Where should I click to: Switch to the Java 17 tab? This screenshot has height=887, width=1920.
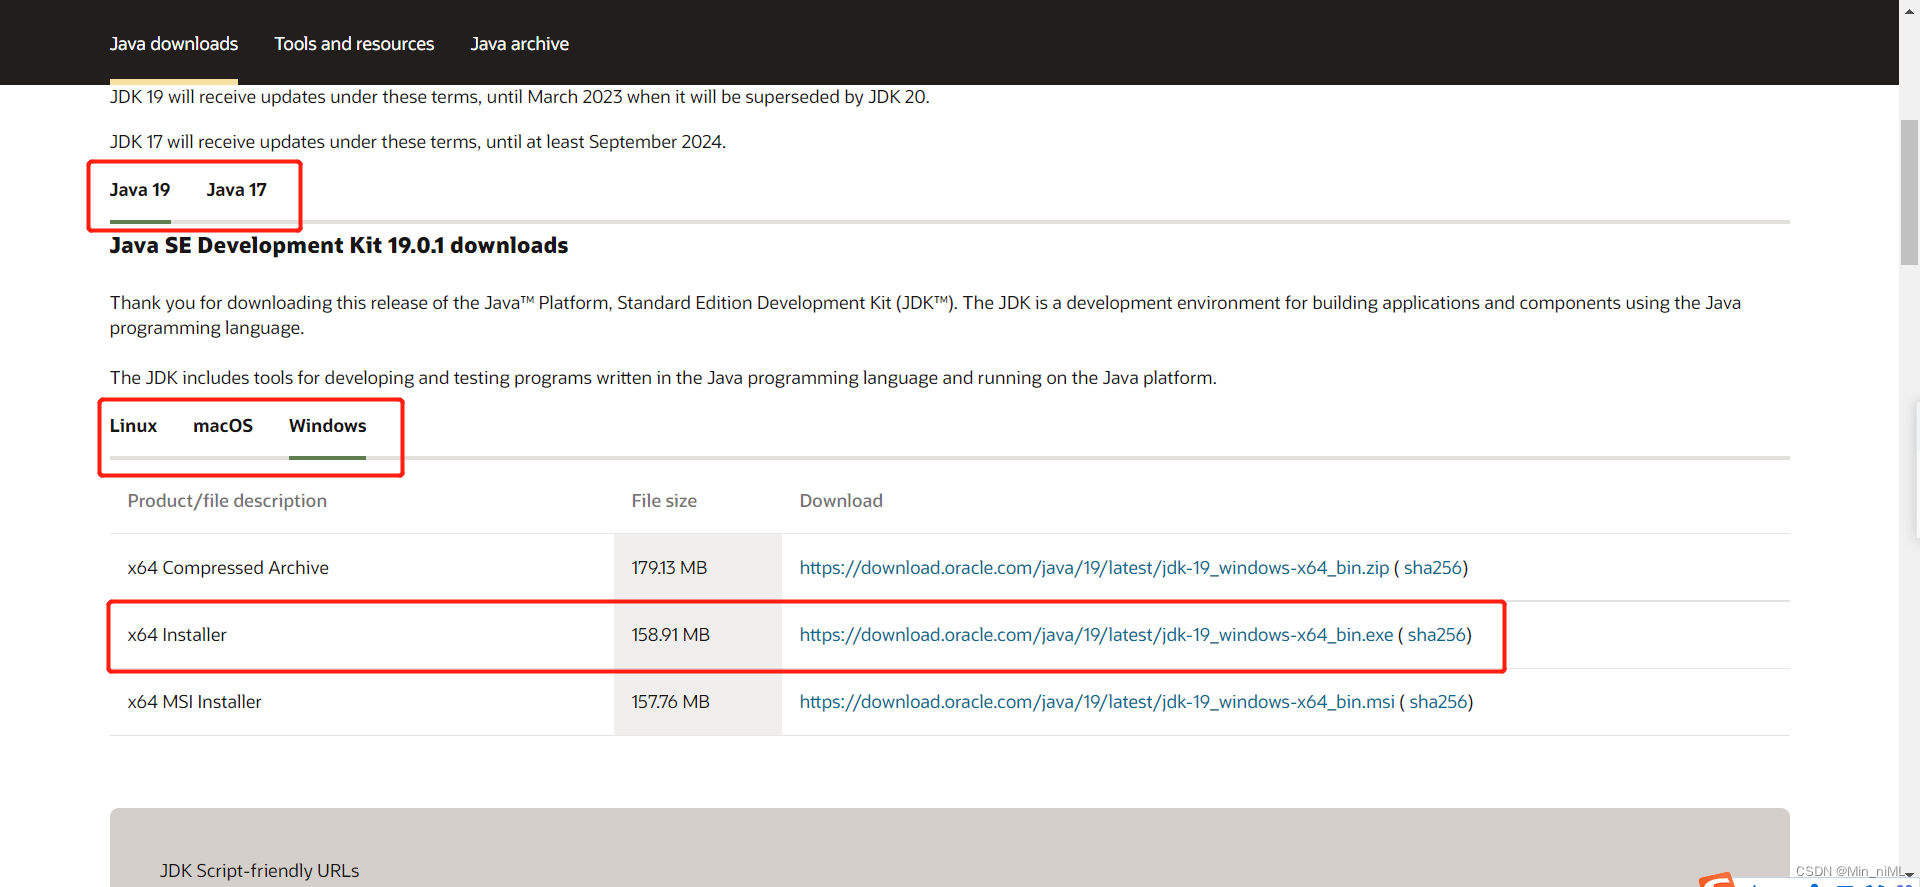coord(237,190)
